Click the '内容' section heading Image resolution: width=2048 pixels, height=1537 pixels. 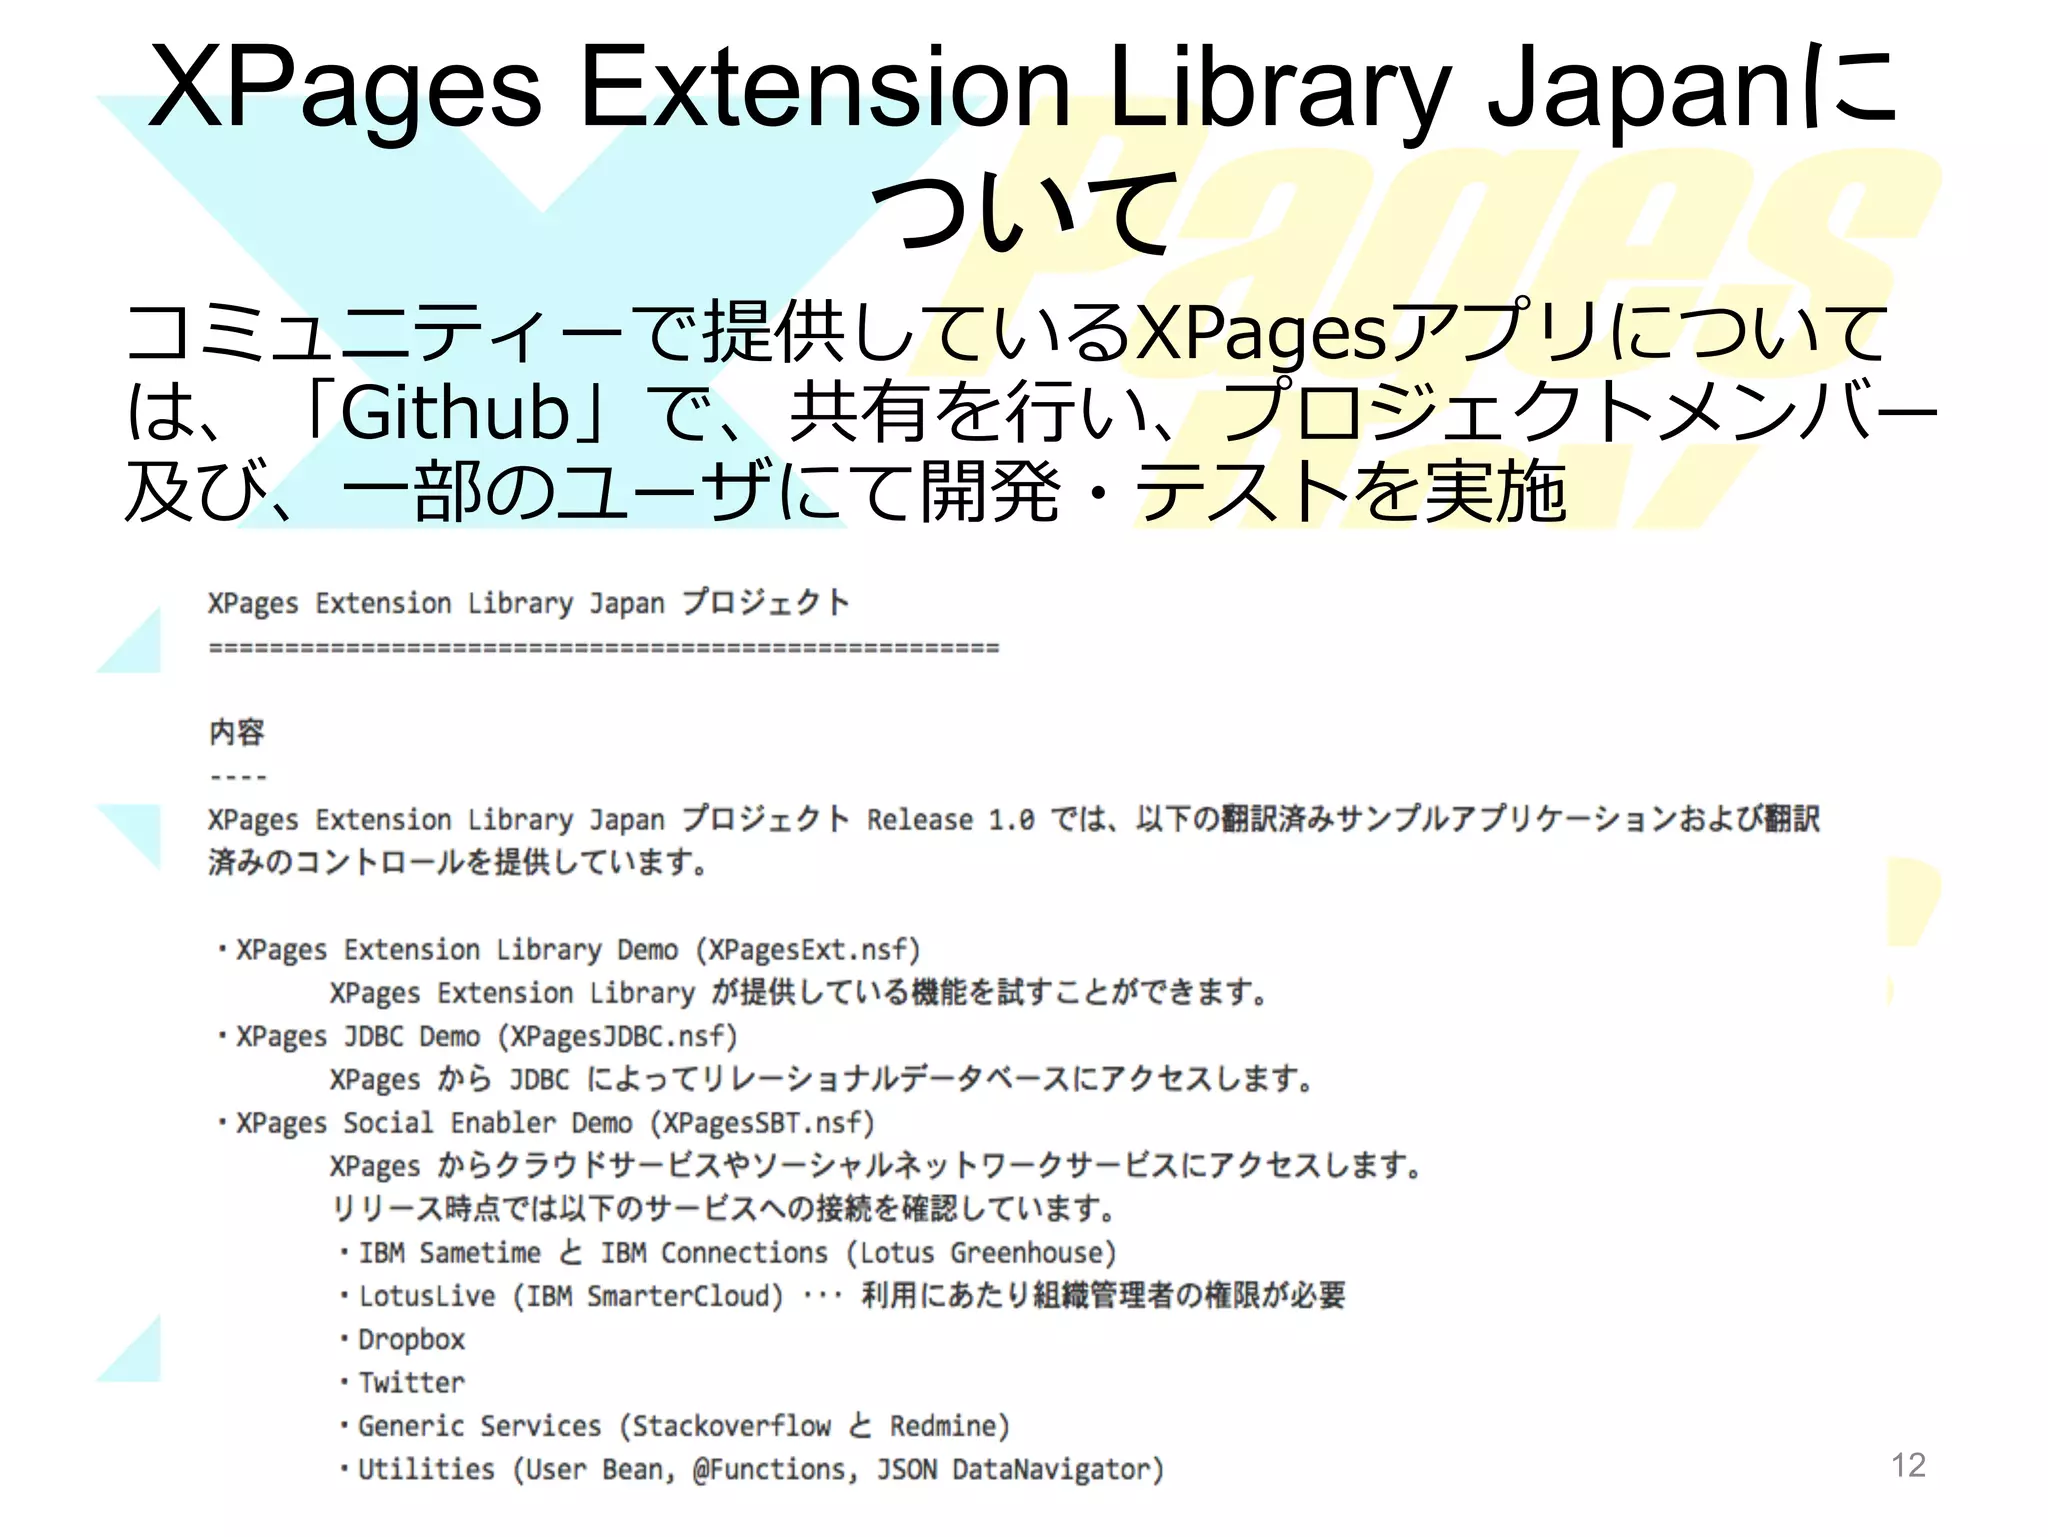(236, 732)
